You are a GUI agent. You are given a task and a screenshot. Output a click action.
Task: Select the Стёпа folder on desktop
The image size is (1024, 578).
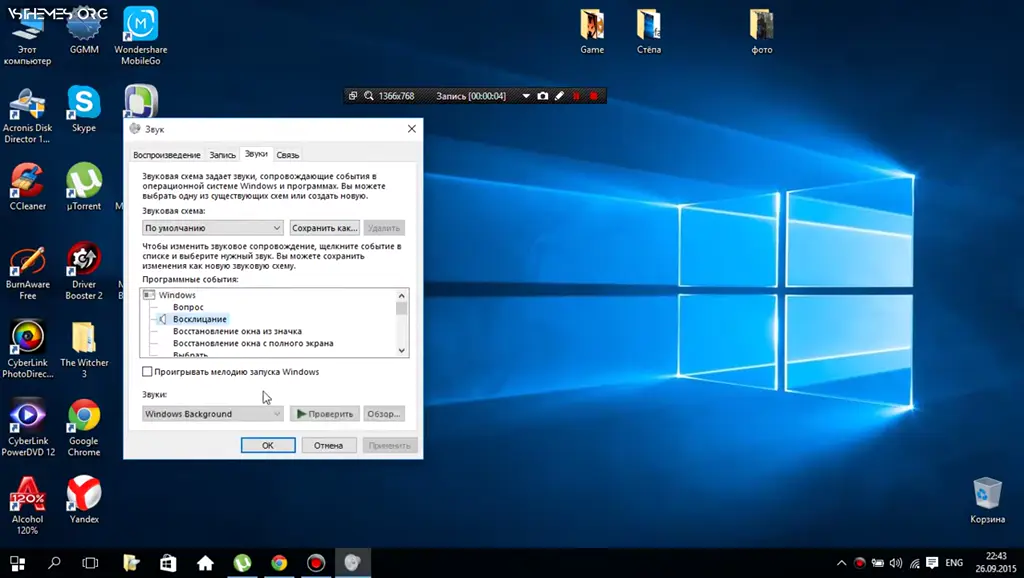pyautogui.click(x=648, y=31)
